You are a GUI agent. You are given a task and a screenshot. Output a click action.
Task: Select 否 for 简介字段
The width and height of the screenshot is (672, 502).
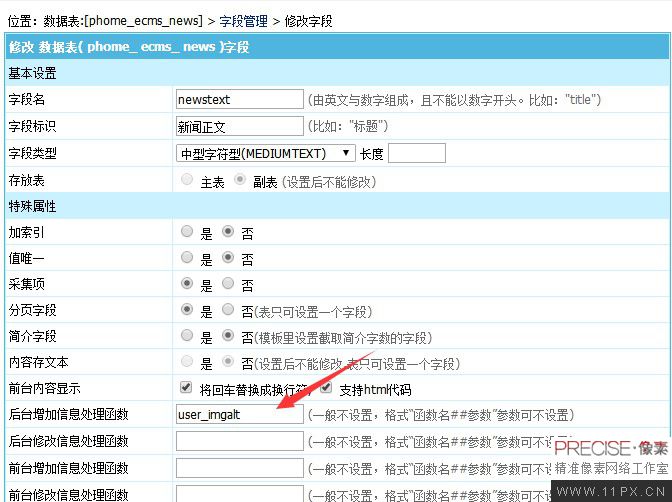228,336
